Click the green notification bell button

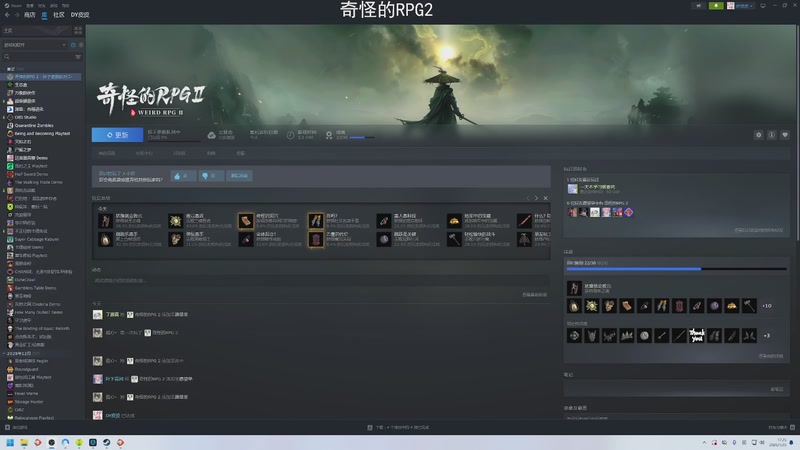716,6
